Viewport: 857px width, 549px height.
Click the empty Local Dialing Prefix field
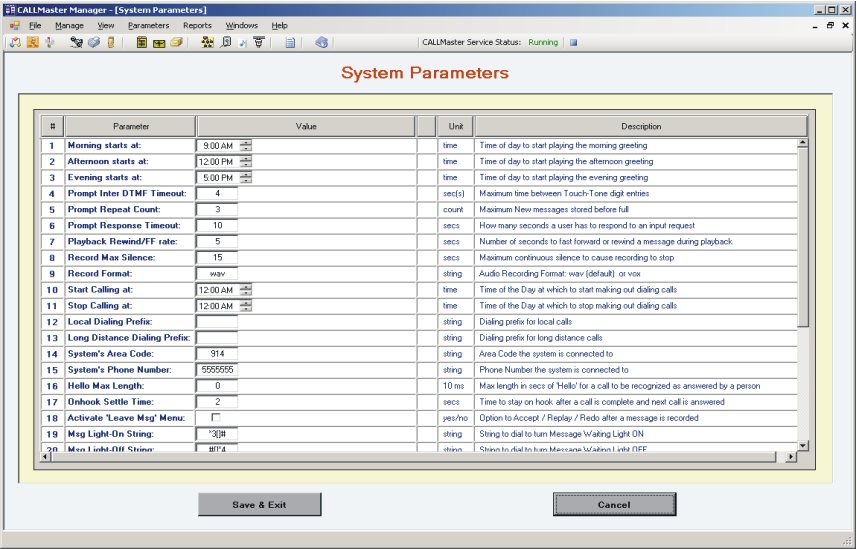[217, 322]
